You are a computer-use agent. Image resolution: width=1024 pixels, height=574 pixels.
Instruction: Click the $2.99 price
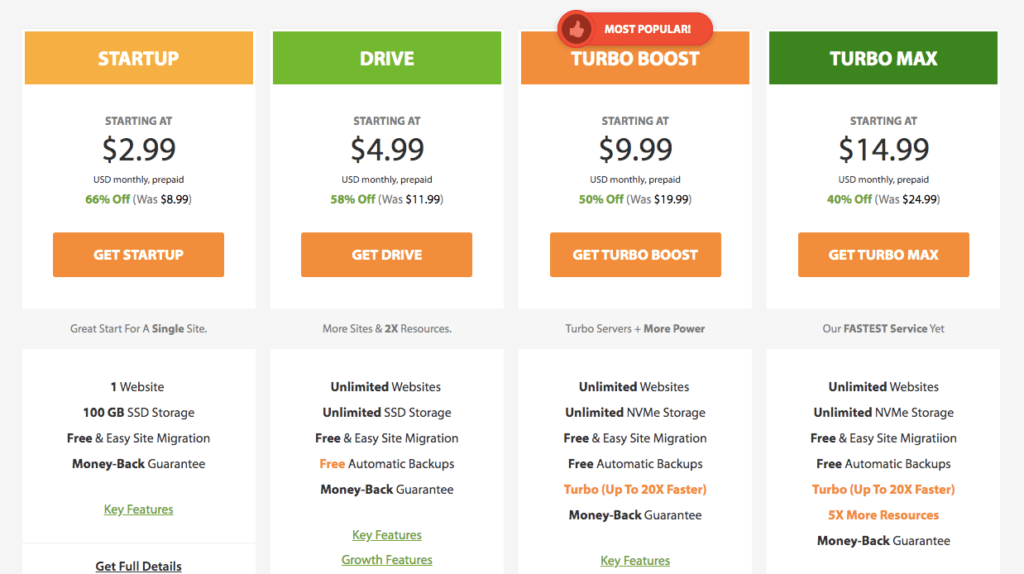tap(138, 150)
